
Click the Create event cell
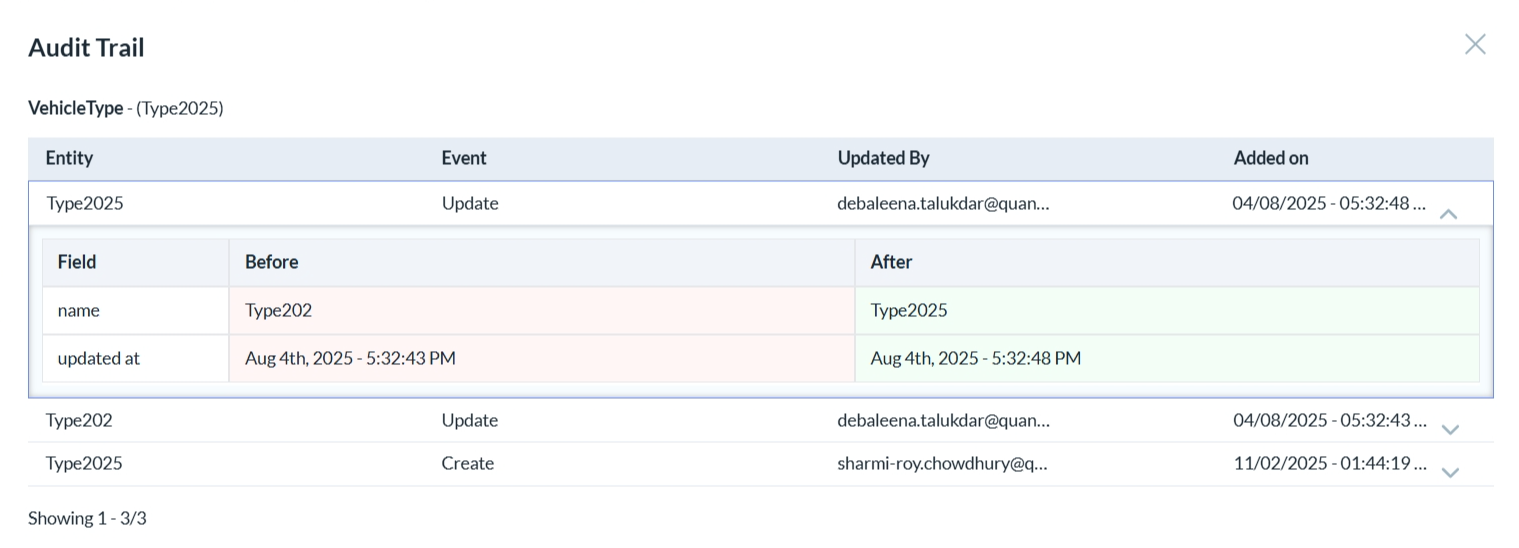(467, 463)
